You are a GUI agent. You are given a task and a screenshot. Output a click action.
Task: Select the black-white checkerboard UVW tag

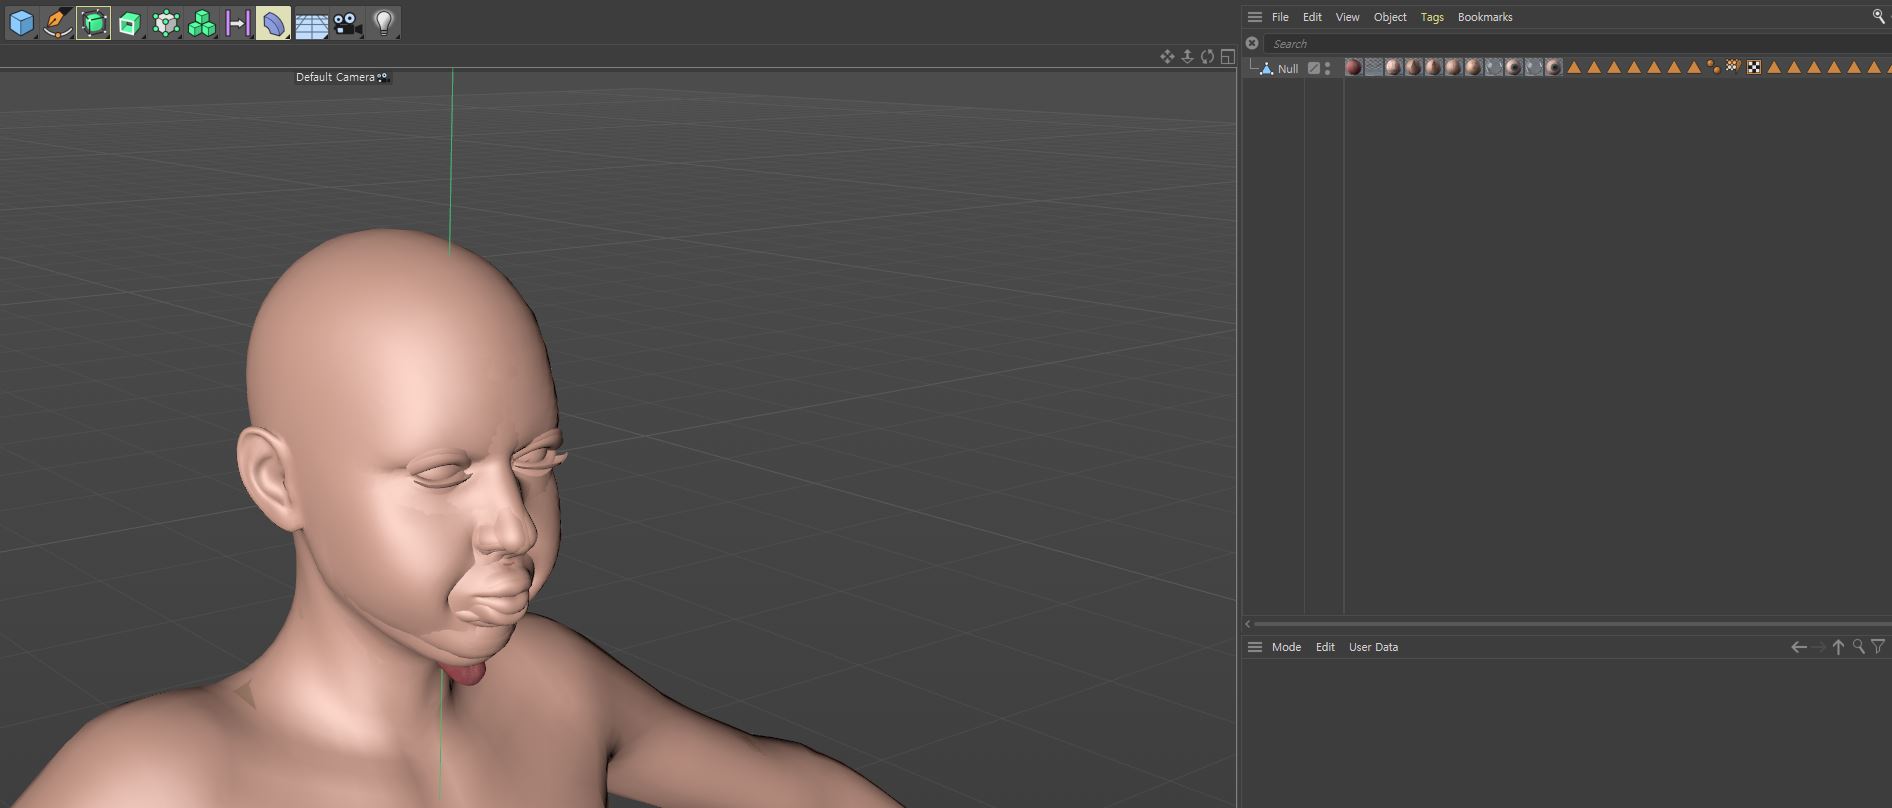[1754, 67]
